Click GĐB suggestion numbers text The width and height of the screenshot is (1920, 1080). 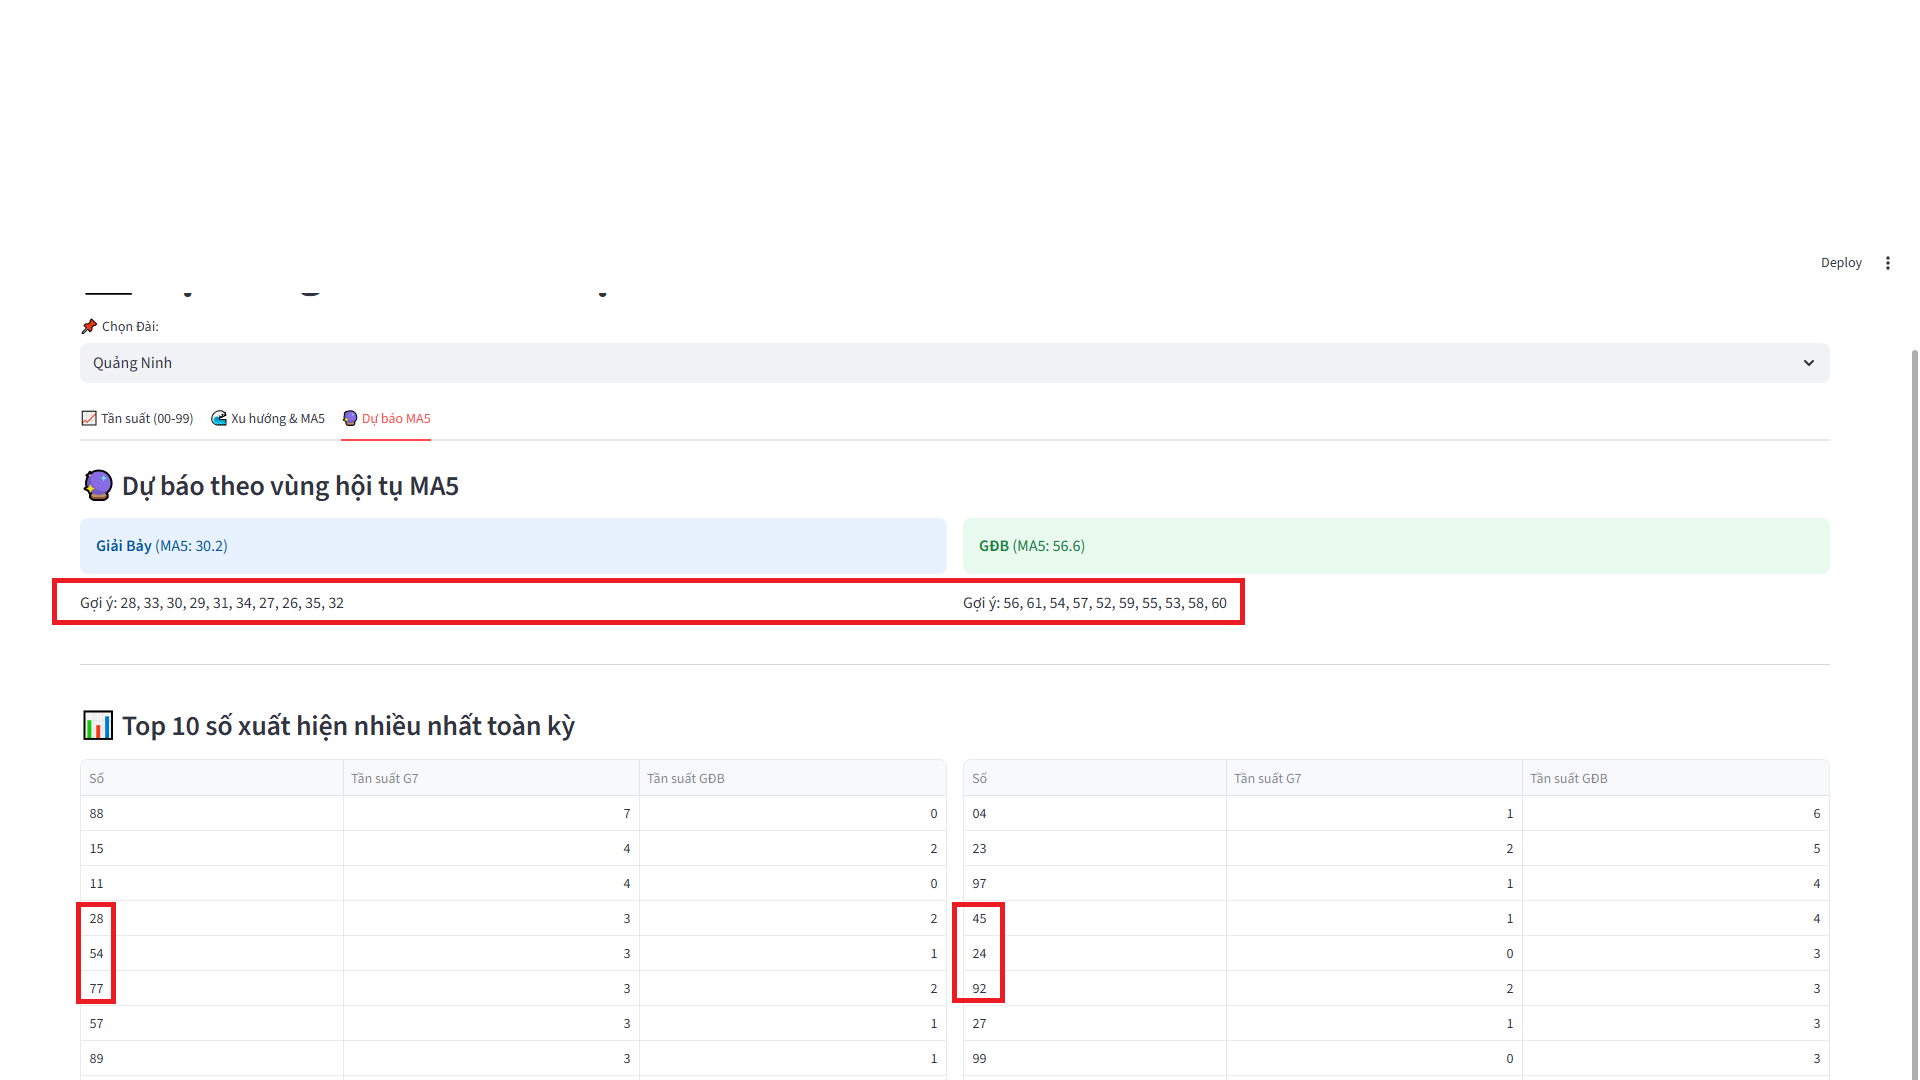click(1095, 603)
